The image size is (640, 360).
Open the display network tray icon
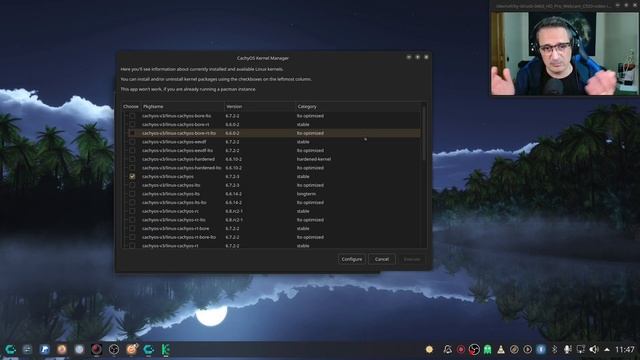580,349
